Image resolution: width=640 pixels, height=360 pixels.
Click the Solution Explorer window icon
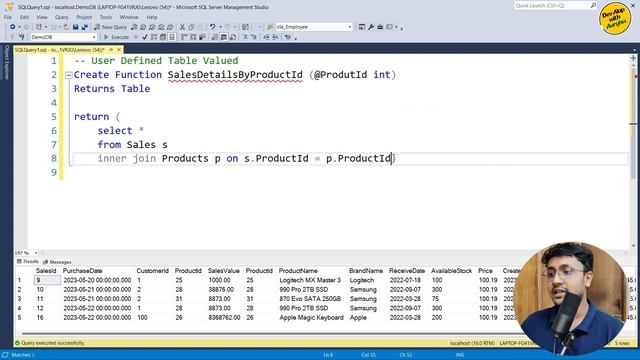(x=362, y=27)
